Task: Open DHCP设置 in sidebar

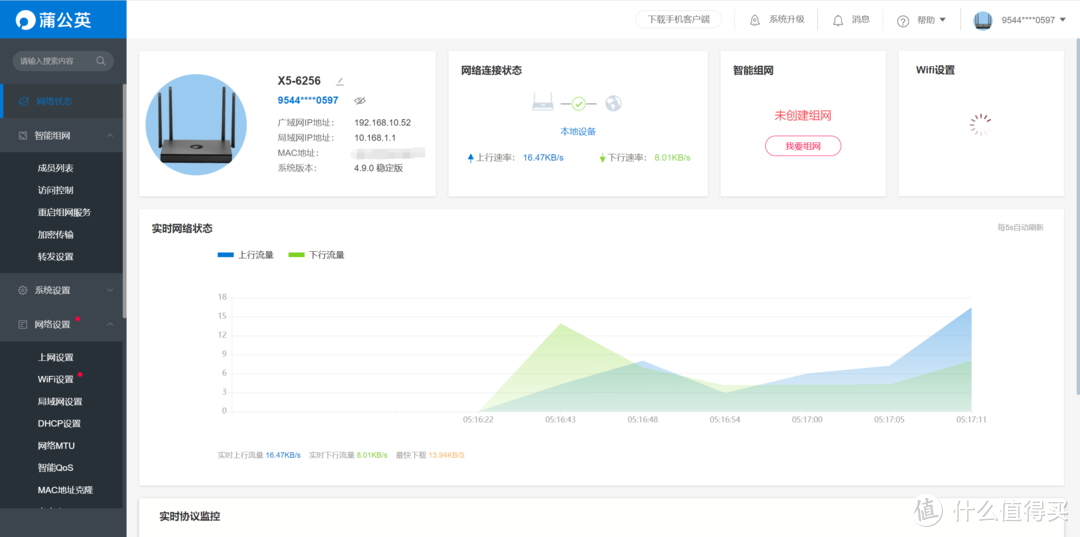Action: [59, 423]
